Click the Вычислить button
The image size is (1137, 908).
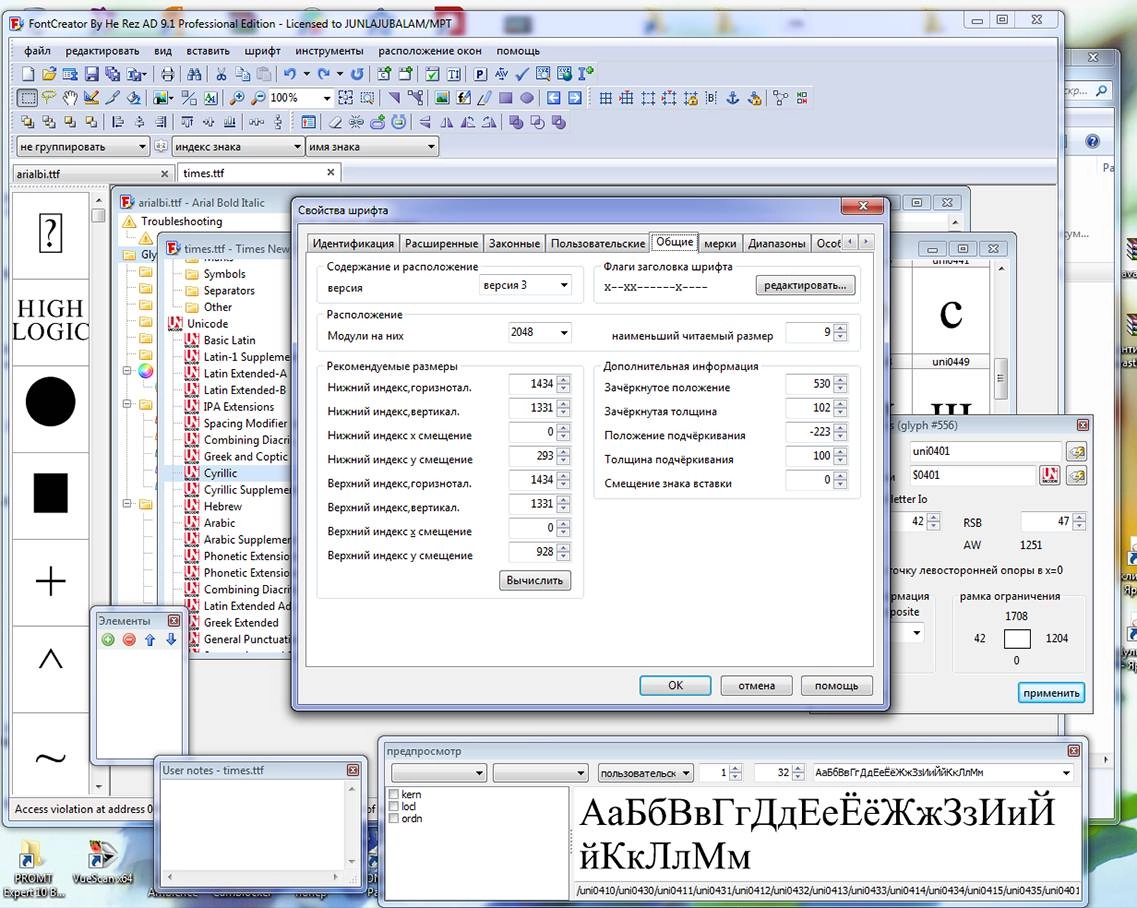(x=534, y=580)
